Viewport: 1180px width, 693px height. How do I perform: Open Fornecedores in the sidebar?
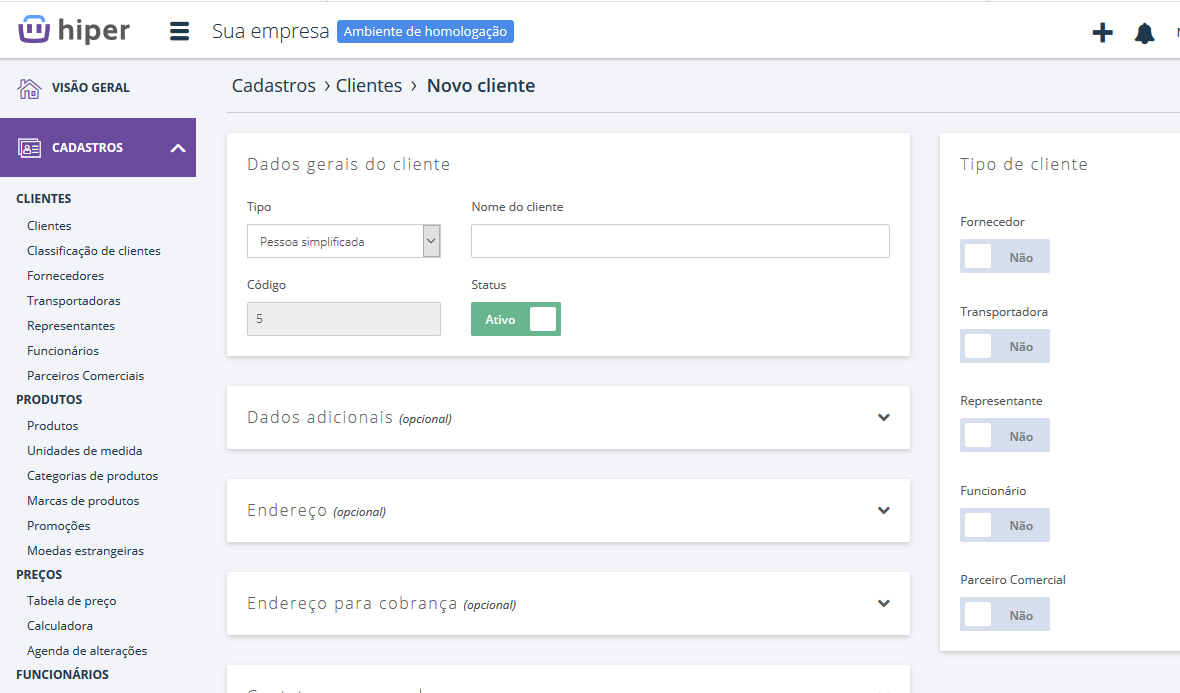point(65,276)
